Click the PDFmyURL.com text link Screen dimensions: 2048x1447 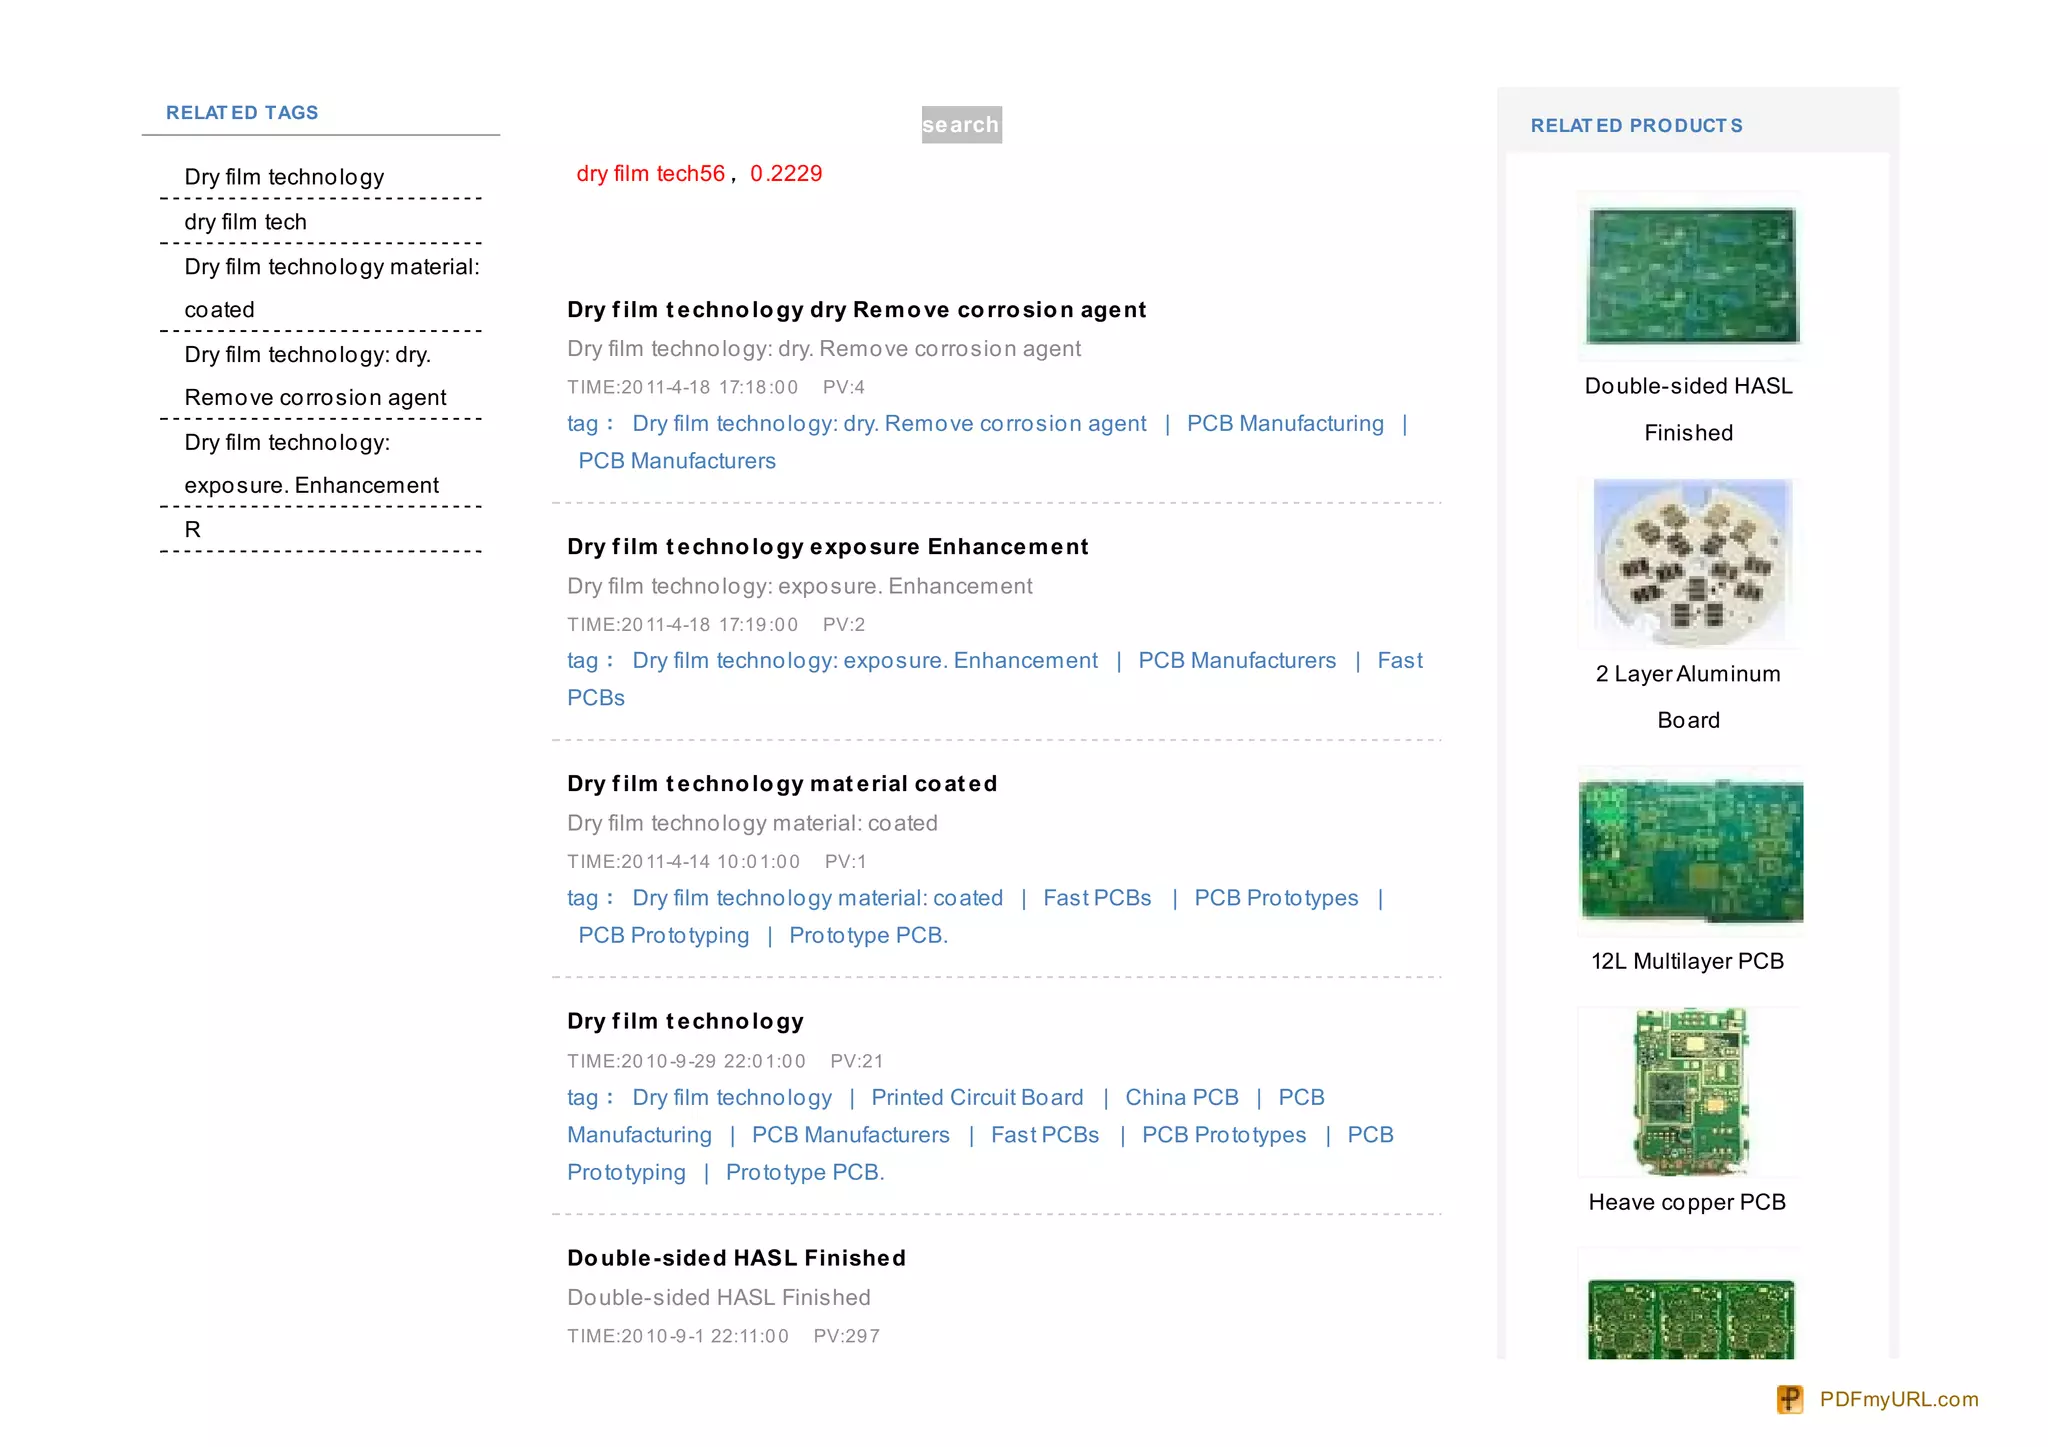pos(1898,1399)
